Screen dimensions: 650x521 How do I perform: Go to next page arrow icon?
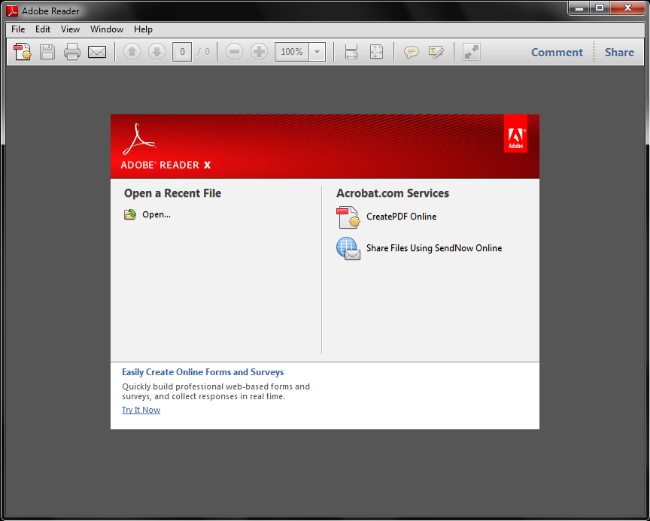(157, 52)
